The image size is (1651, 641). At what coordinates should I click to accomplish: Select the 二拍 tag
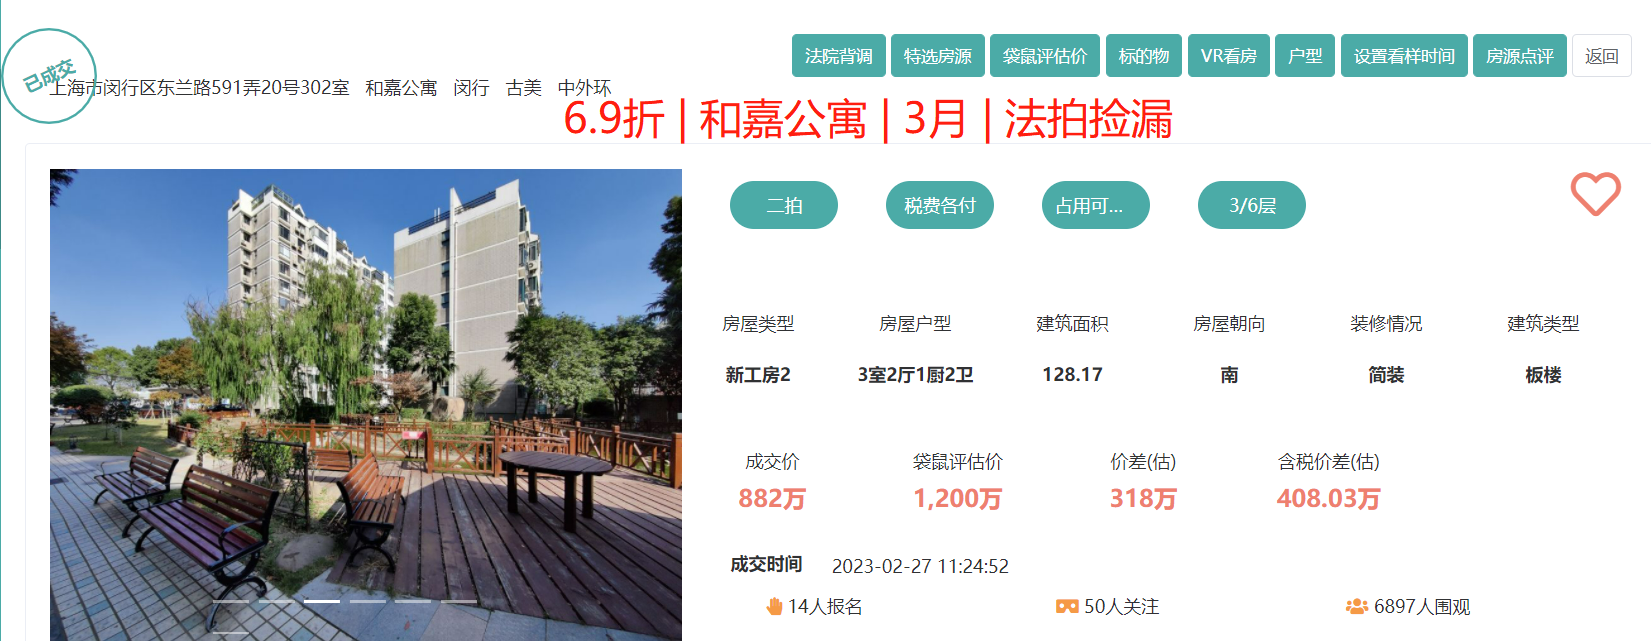[783, 205]
